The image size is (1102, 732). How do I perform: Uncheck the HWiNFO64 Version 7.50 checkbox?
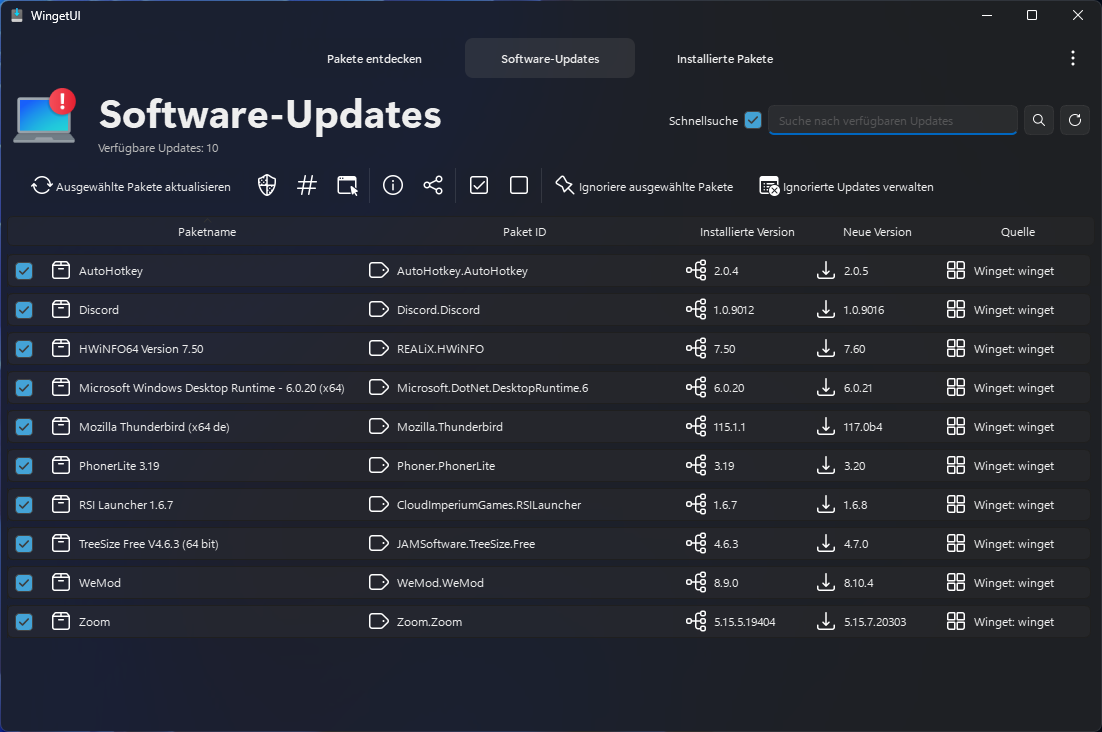[x=24, y=348]
